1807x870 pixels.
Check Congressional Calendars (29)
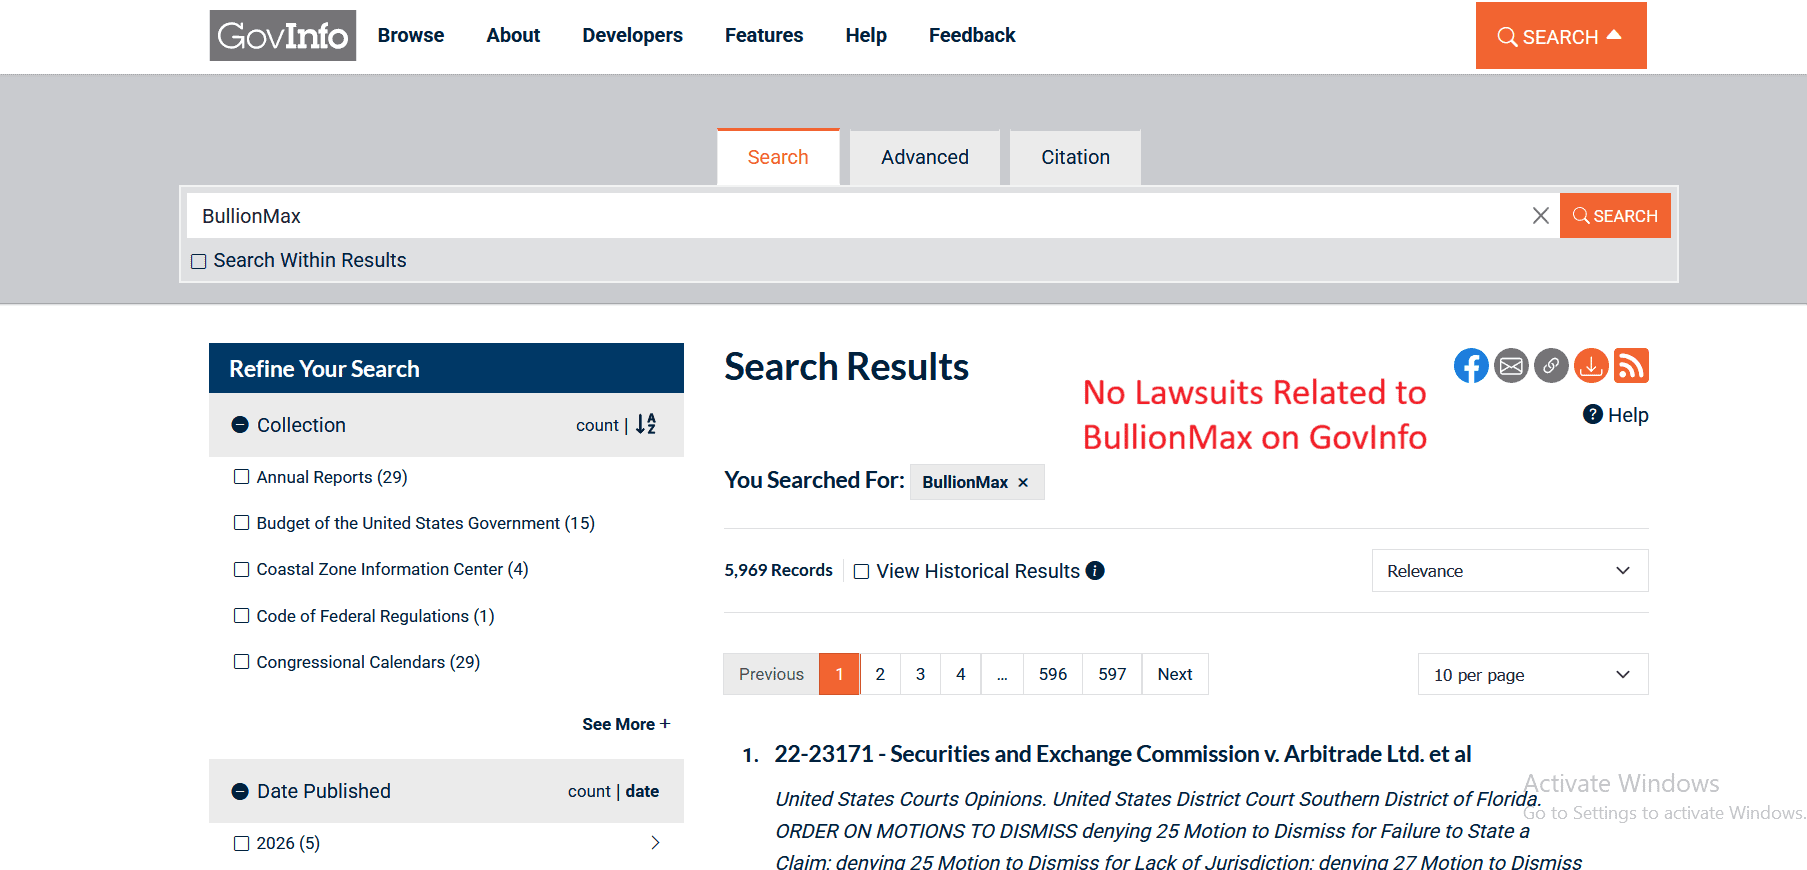(241, 662)
